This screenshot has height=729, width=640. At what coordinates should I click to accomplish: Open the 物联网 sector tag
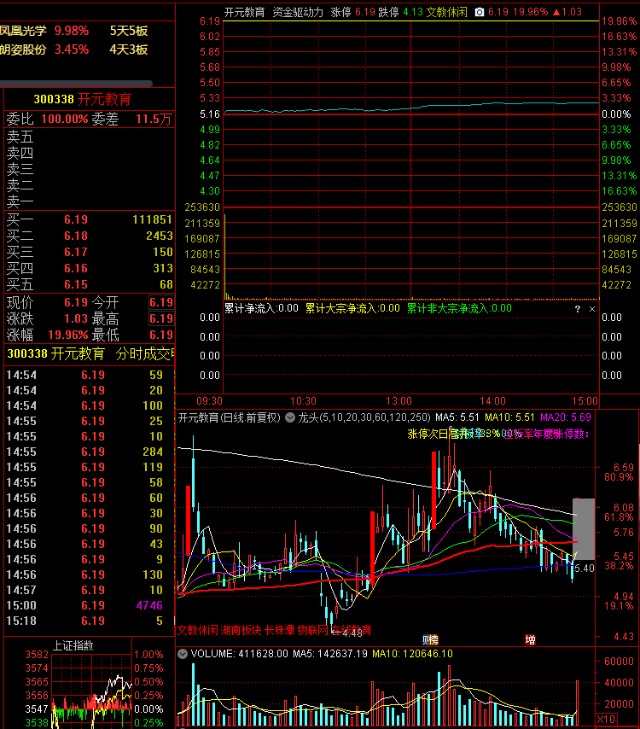[313, 630]
